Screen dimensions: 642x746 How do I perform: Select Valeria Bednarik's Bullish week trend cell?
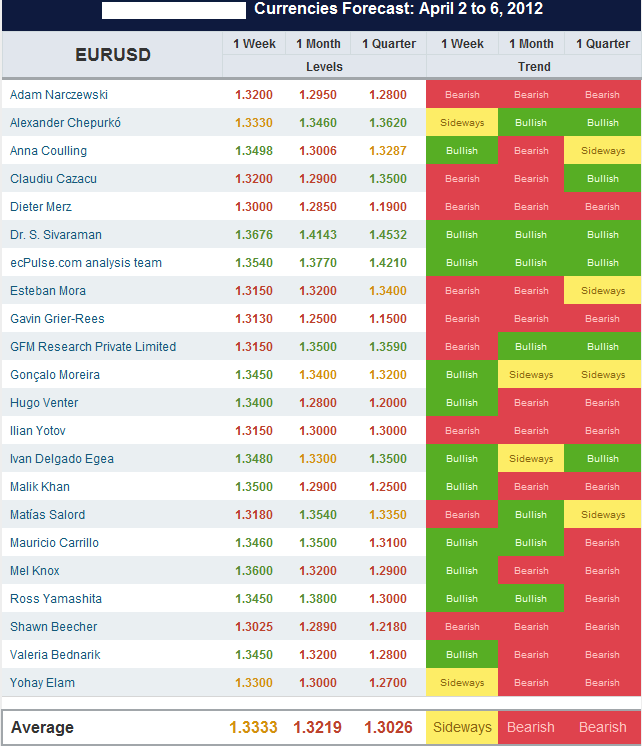(x=462, y=655)
